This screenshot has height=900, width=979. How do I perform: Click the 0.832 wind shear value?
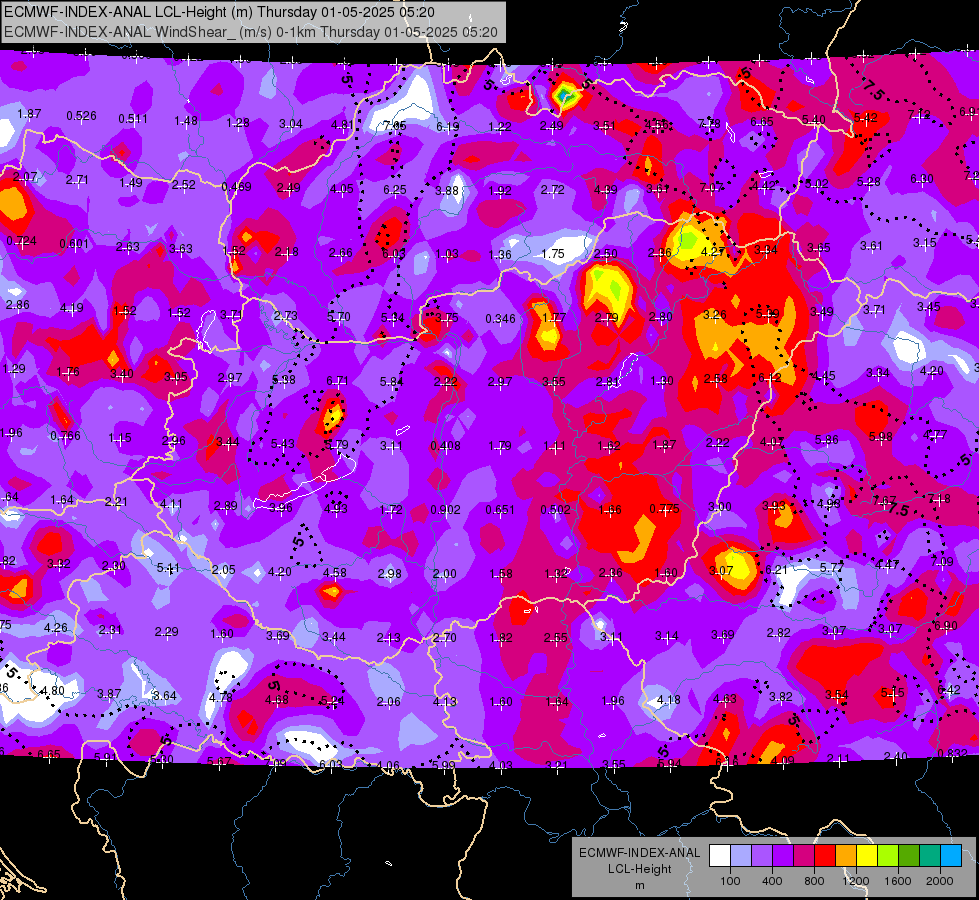pyautogui.click(x=952, y=753)
